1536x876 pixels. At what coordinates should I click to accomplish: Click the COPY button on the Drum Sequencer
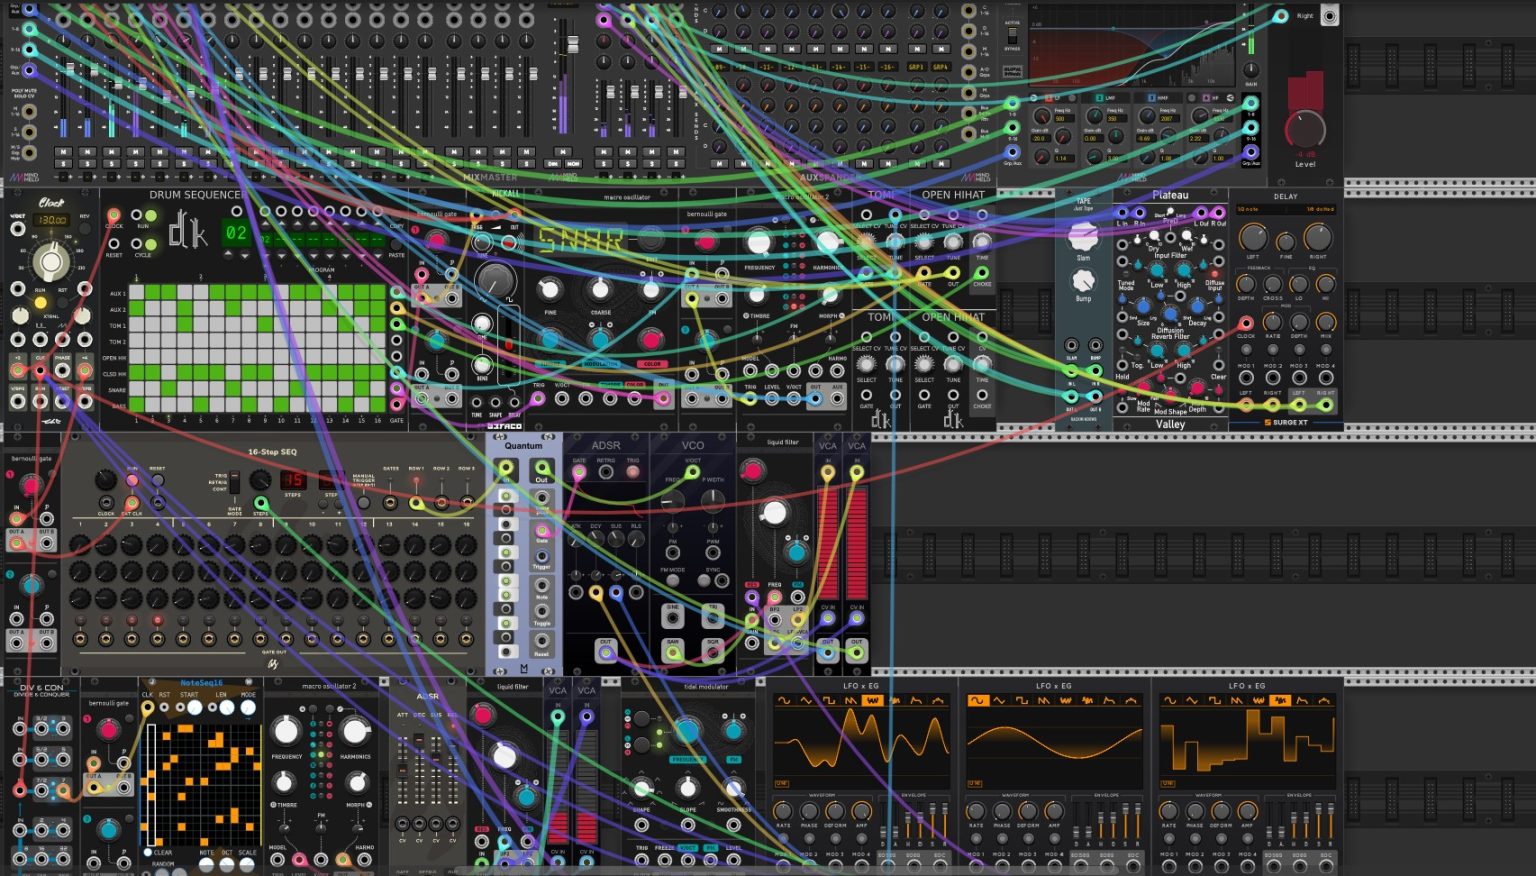tap(397, 216)
